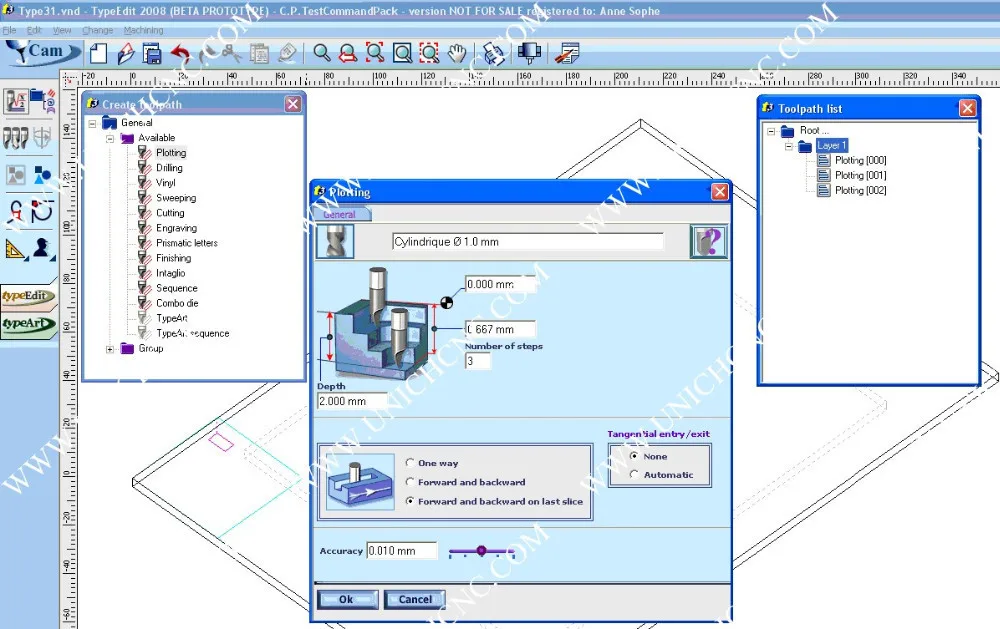Screen dimensions: 1000x629
Task: Click the Cam module logo
Action: click(43, 52)
